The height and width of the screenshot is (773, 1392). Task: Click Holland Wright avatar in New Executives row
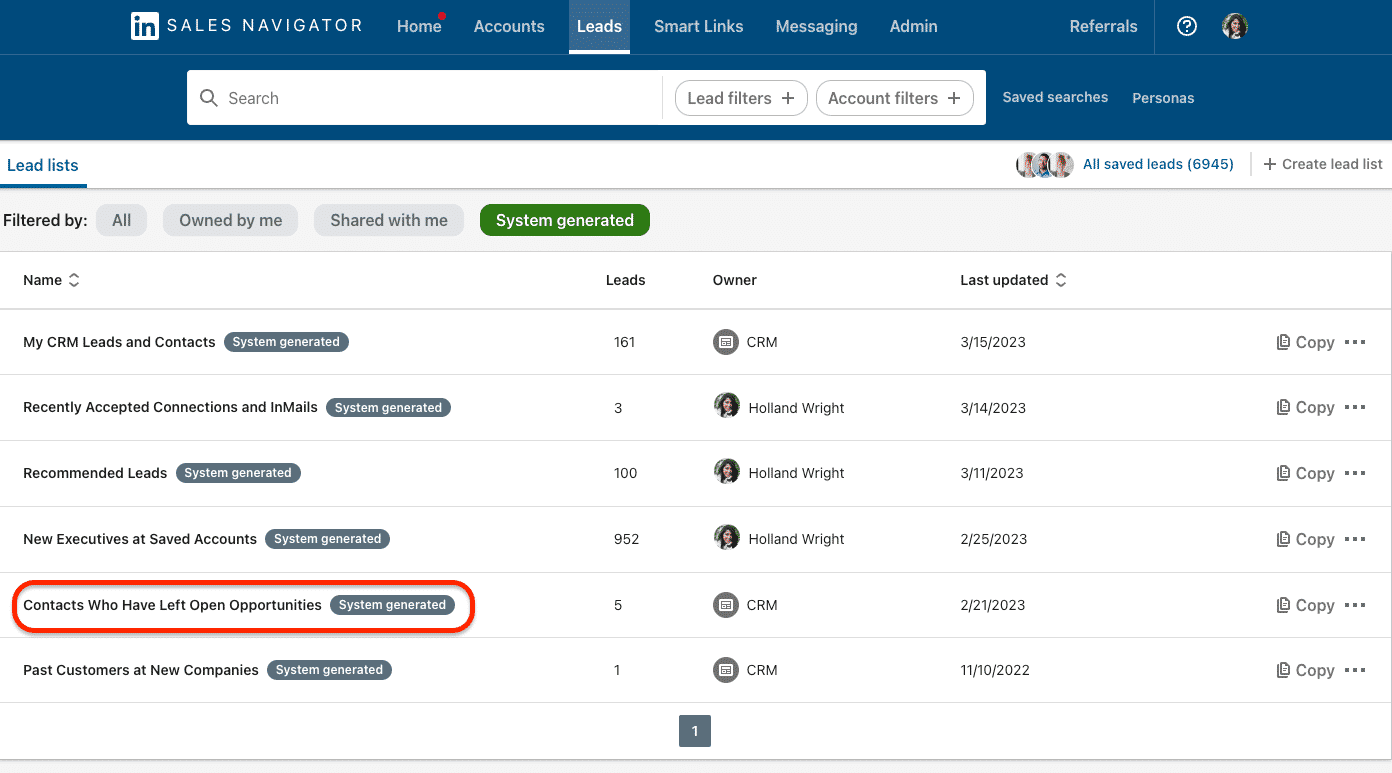click(727, 538)
